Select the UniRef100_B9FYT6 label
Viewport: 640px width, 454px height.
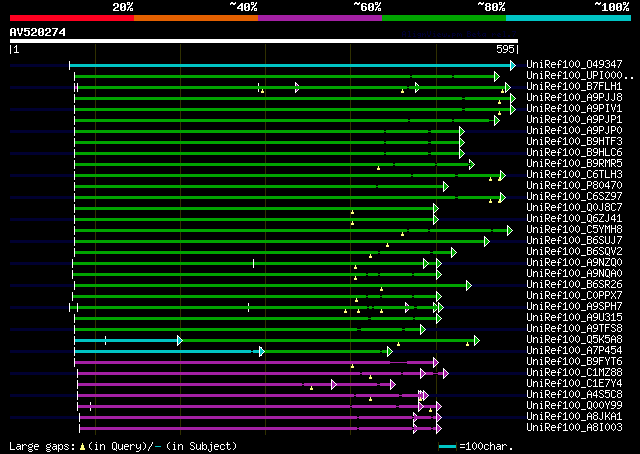pos(574,362)
